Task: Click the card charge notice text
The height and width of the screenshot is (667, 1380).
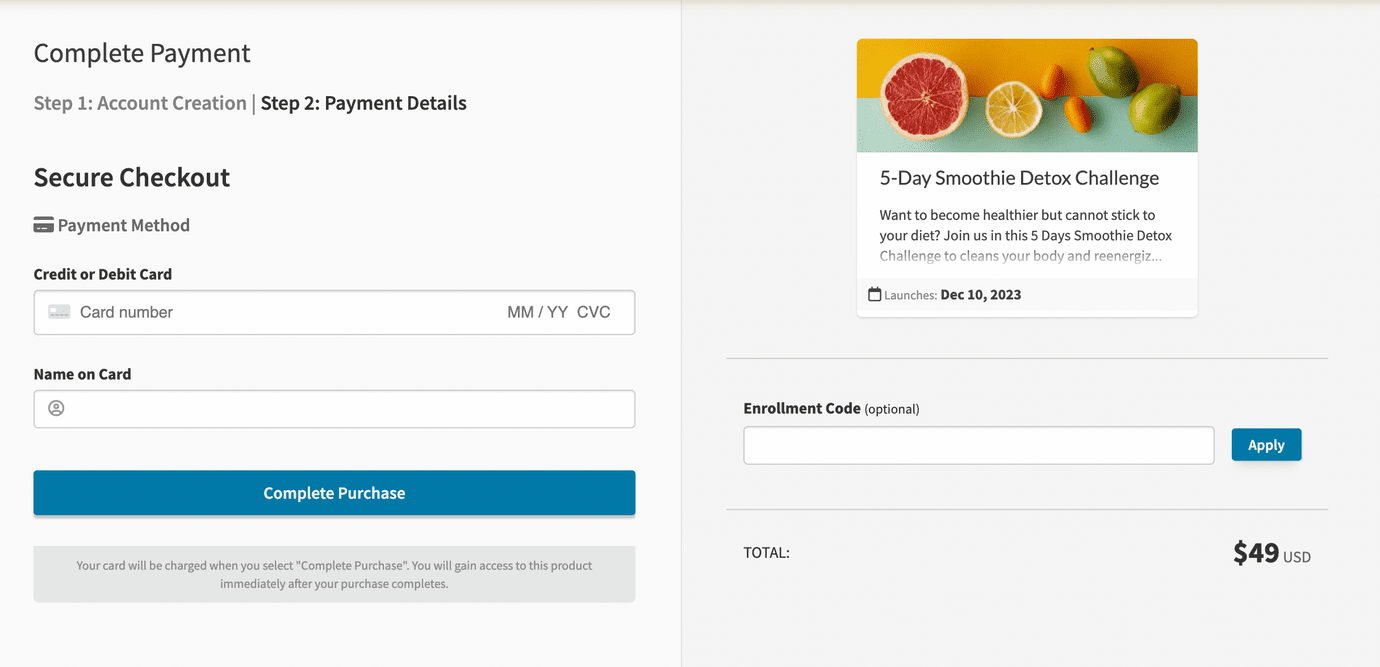Action: tap(334, 574)
